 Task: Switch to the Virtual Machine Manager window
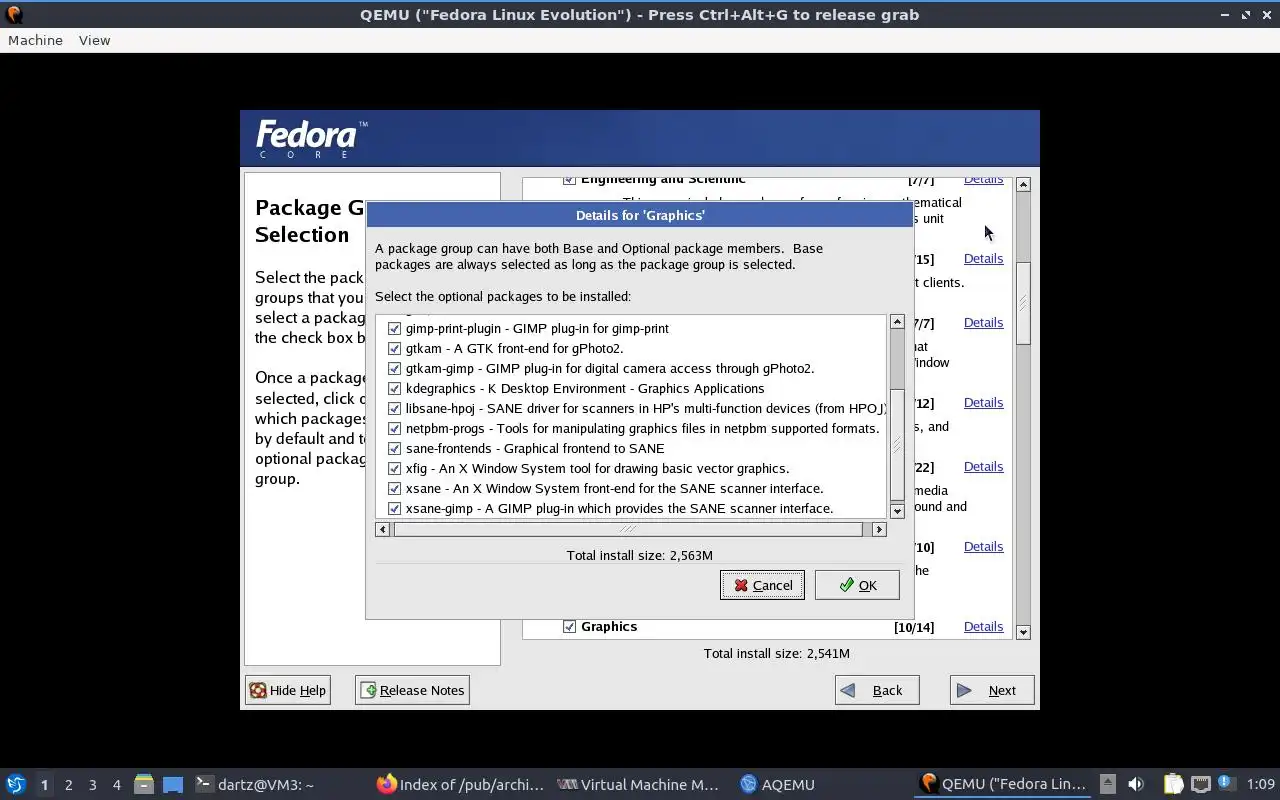pyautogui.click(x=639, y=784)
